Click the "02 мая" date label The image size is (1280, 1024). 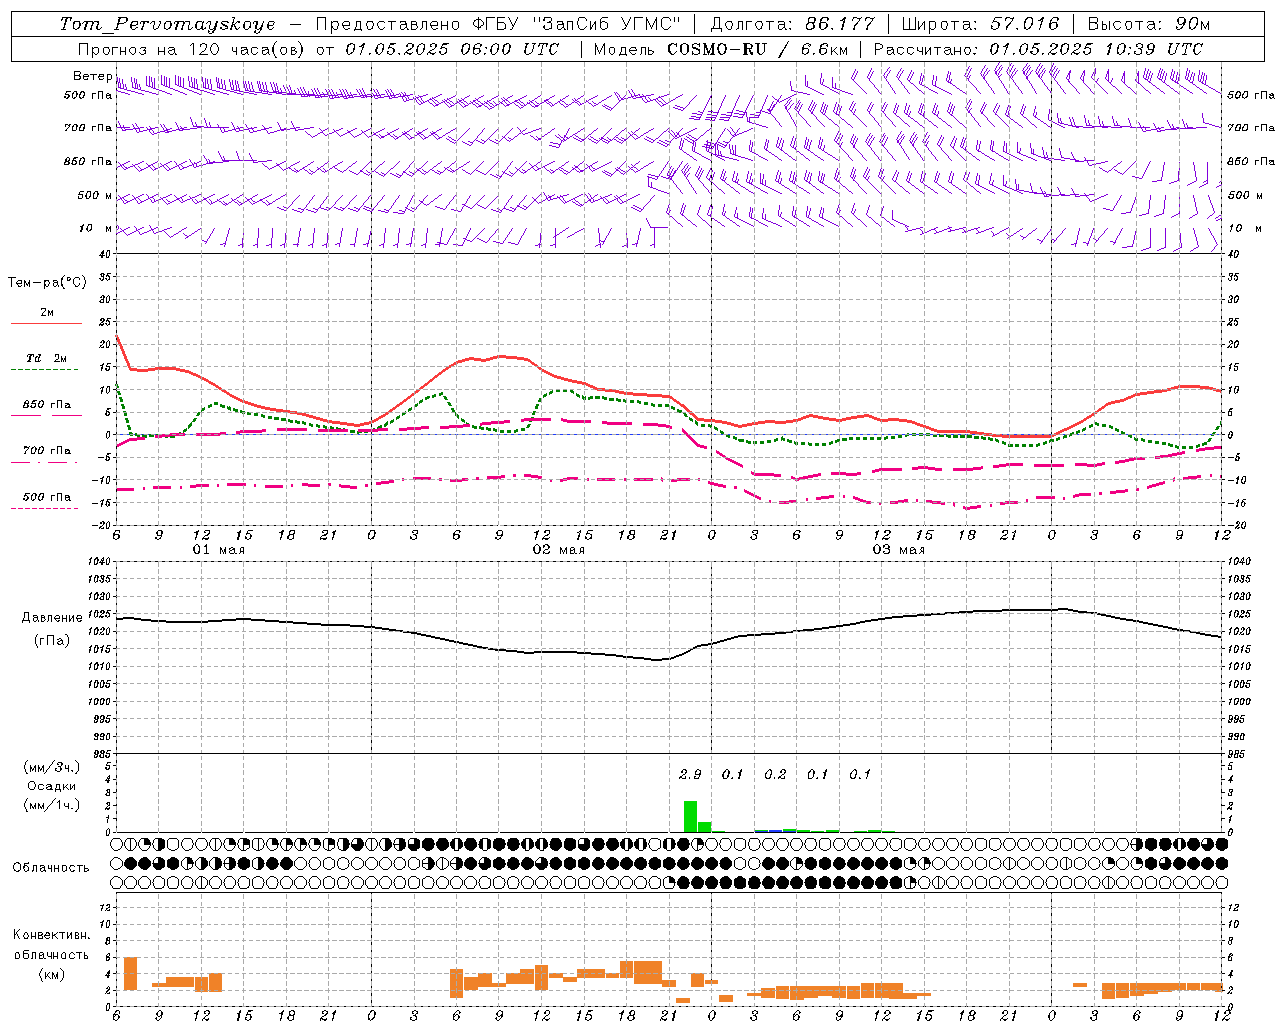[x=559, y=550]
